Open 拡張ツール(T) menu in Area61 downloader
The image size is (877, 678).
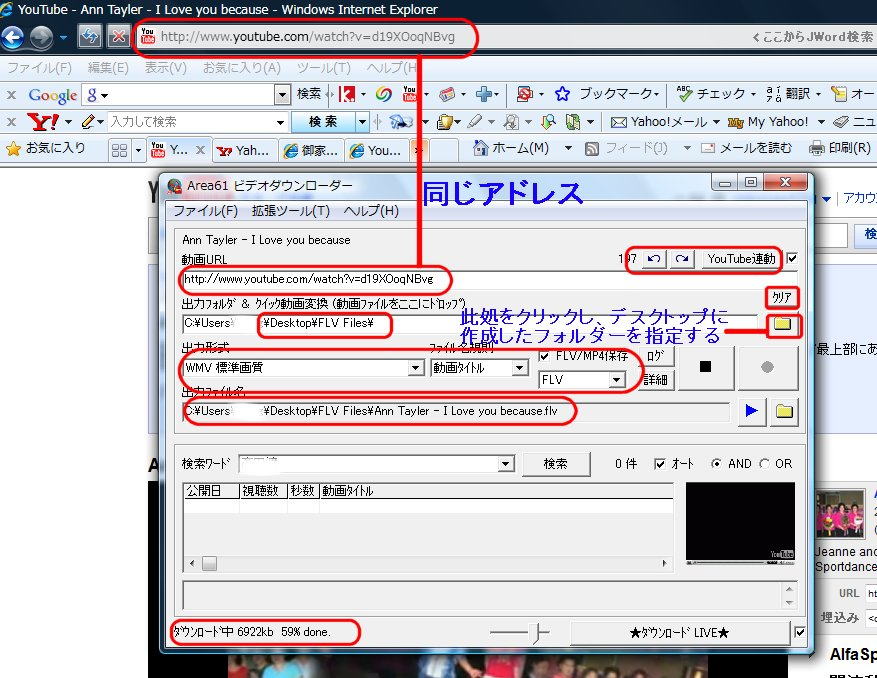(291, 211)
